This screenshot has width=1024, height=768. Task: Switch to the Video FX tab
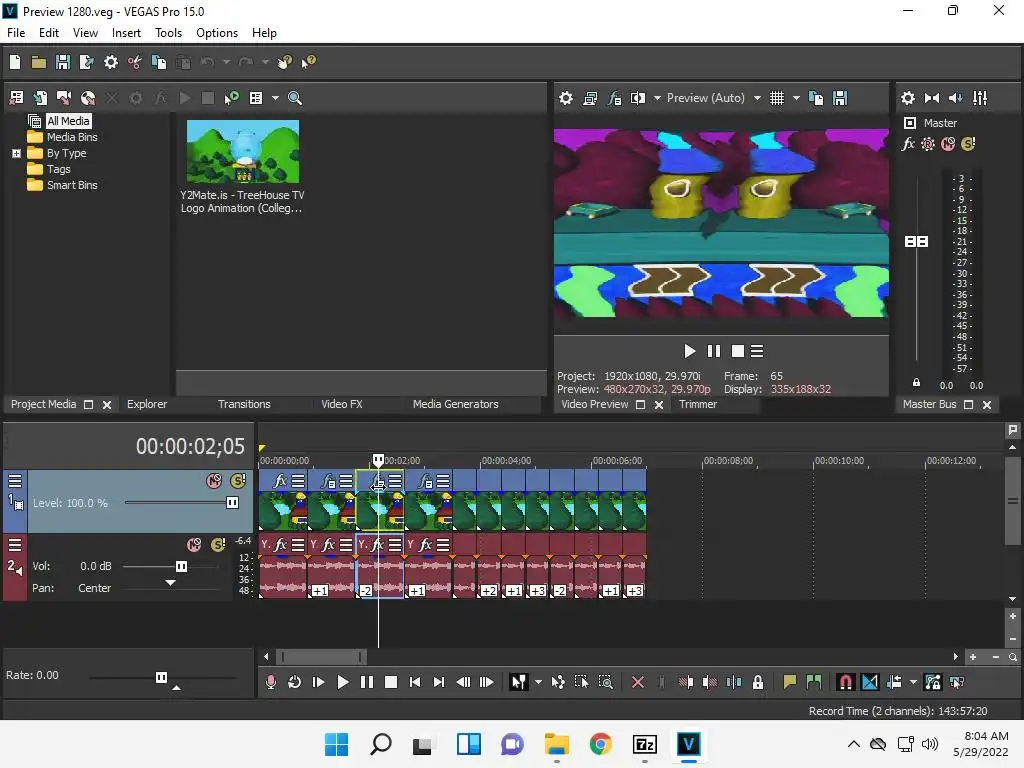pos(342,404)
